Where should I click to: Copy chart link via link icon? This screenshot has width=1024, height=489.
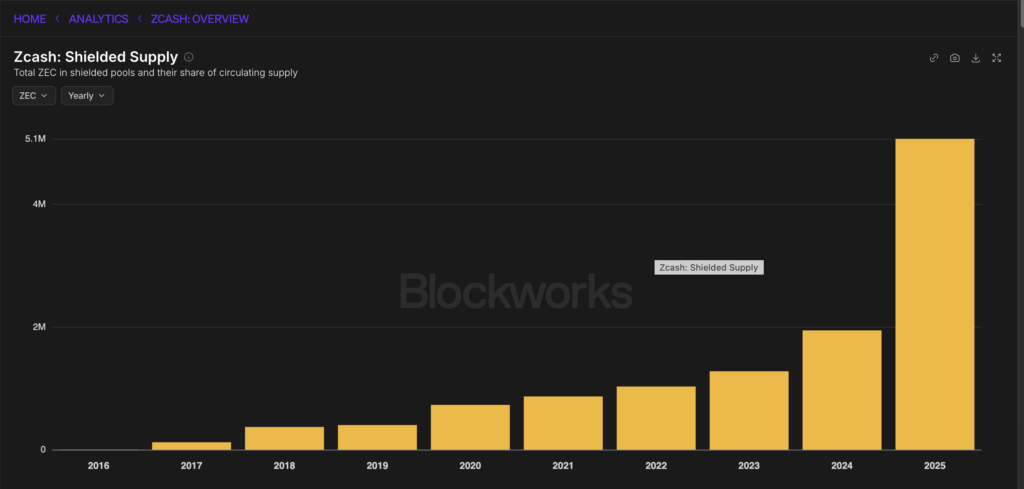pos(934,58)
